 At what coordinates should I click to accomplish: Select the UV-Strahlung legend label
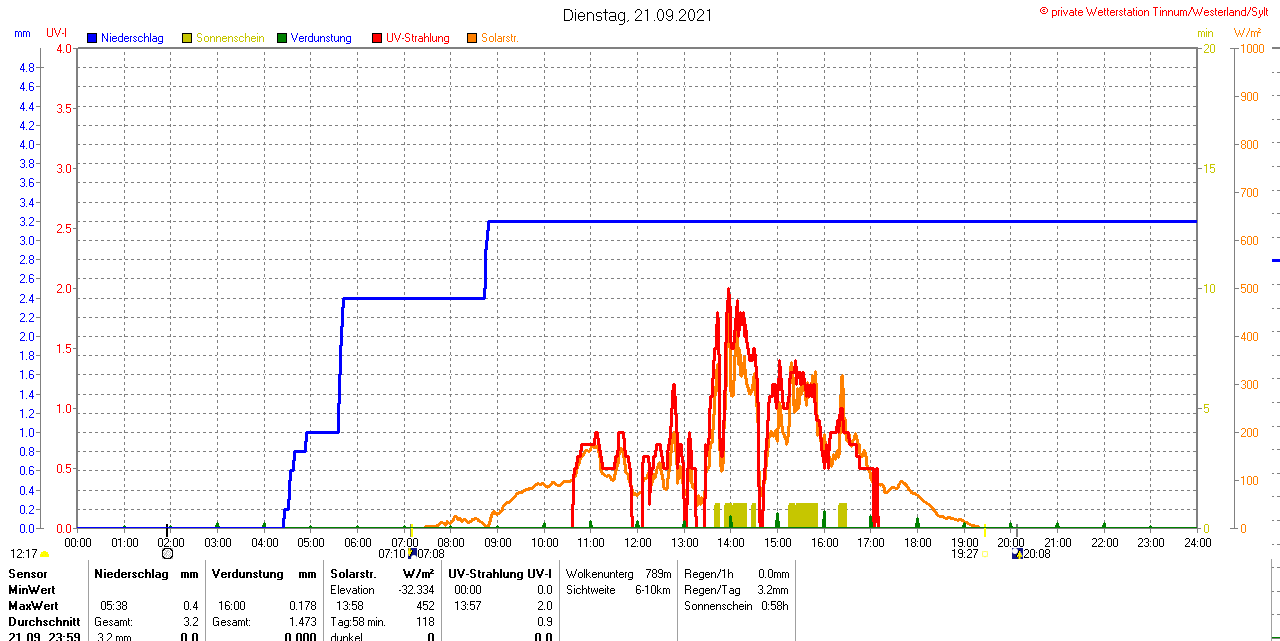(417, 38)
